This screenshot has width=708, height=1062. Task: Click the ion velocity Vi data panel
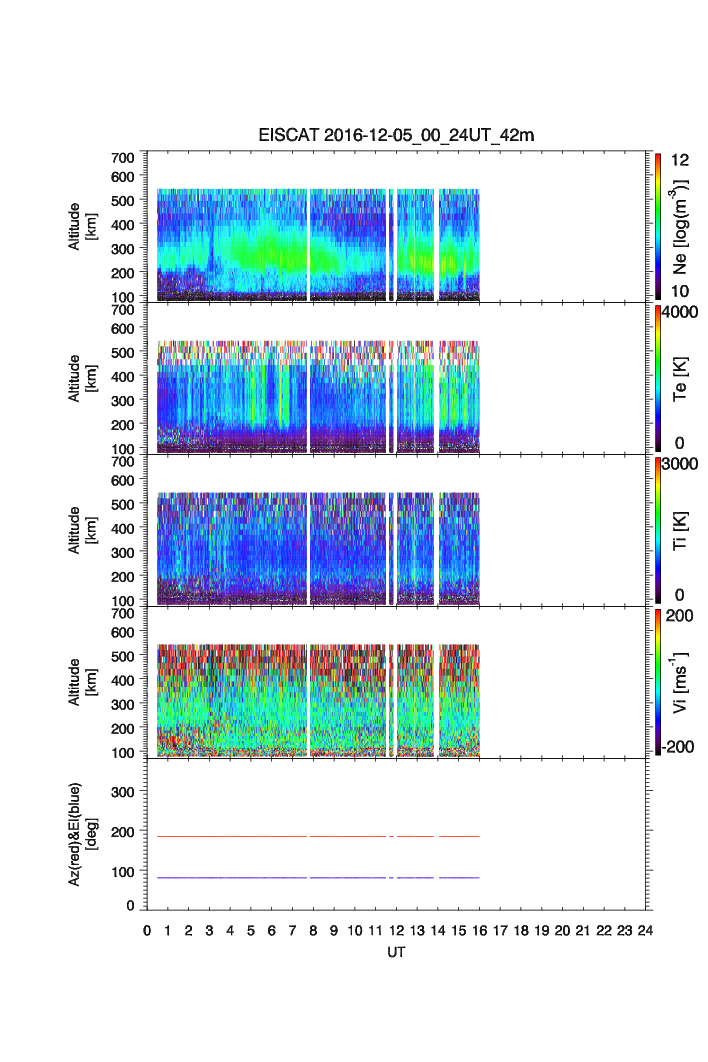tap(396, 682)
